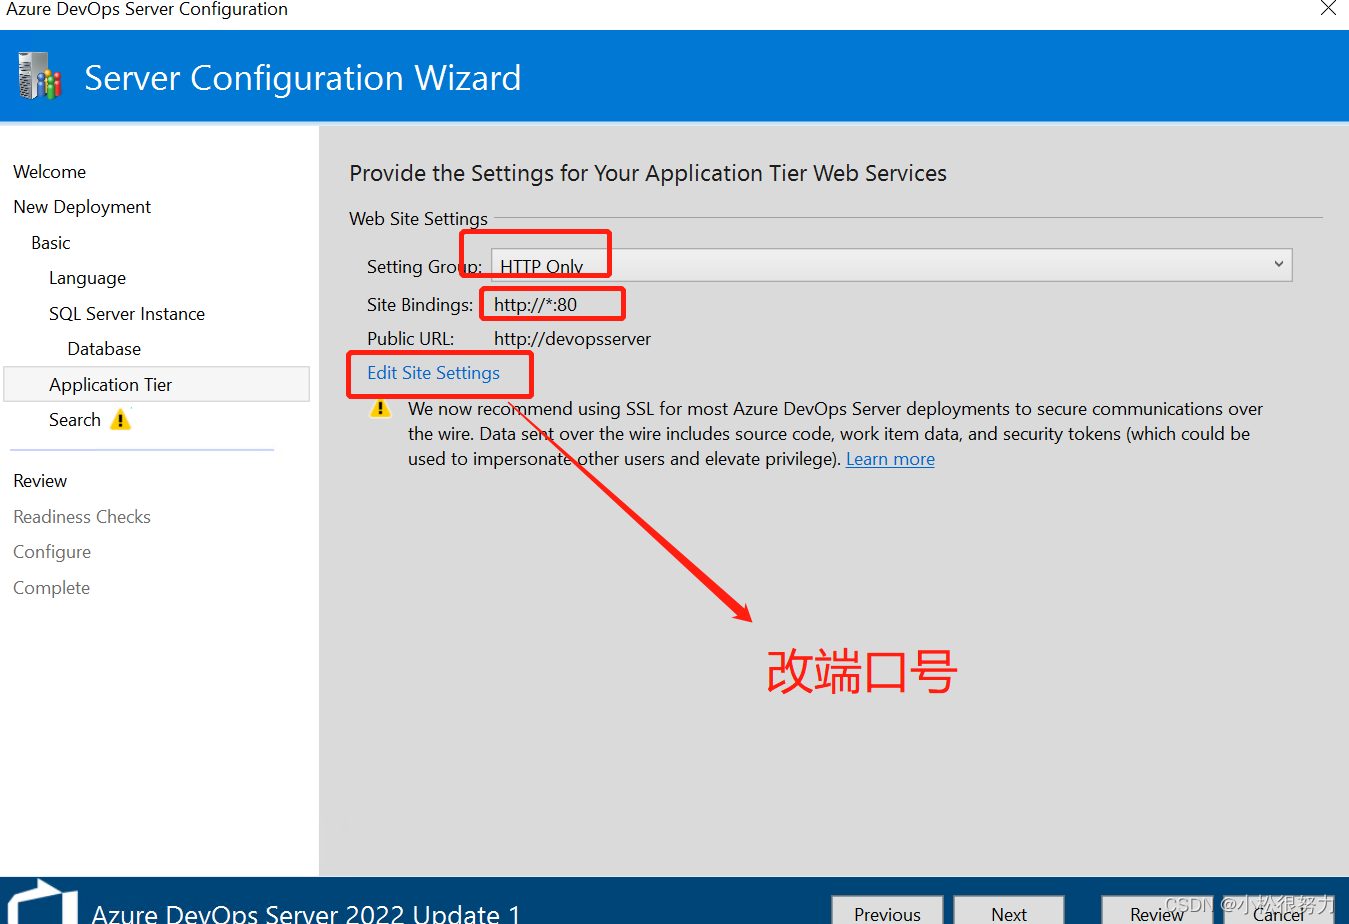1349x924 pixels.
Task: Click the page heading about Application Tier Web Services
Action: (648, 174)
